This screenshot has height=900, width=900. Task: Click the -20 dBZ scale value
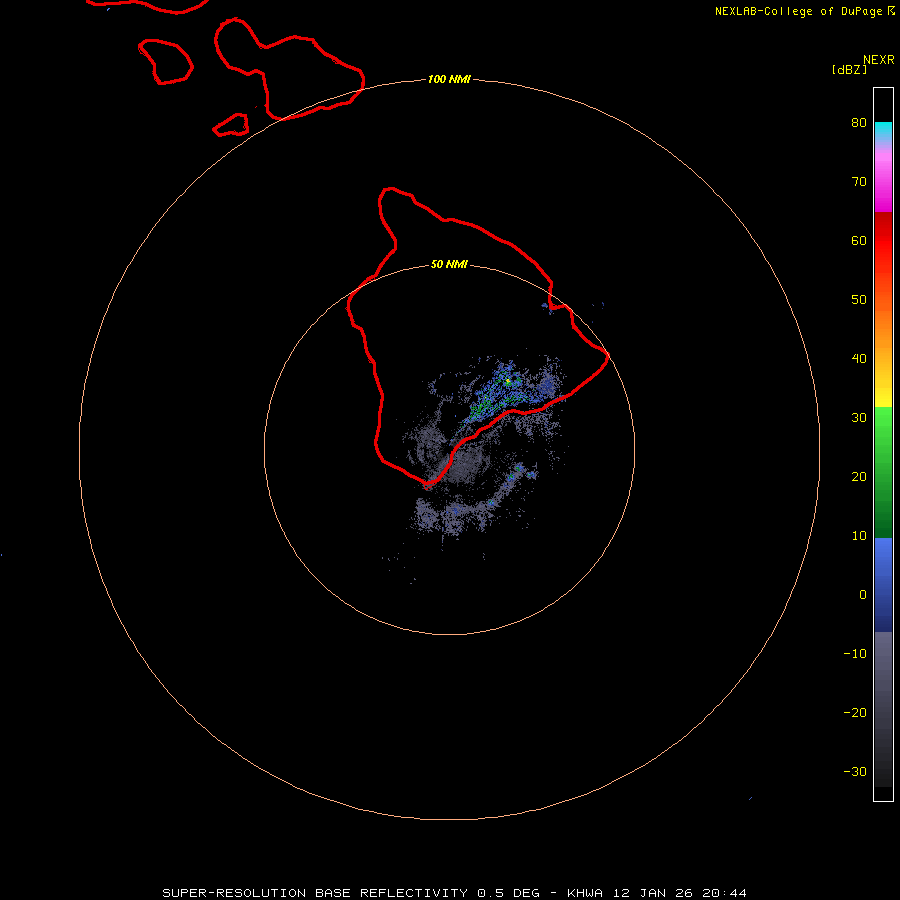click(855, 712)
